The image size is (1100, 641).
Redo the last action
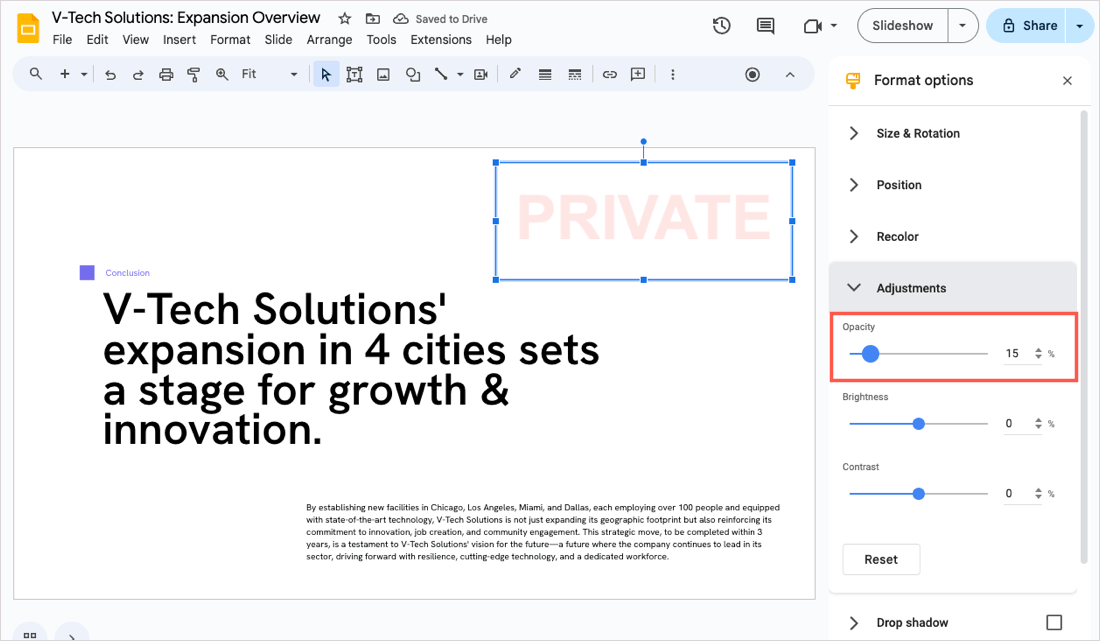tap(138, 74)
